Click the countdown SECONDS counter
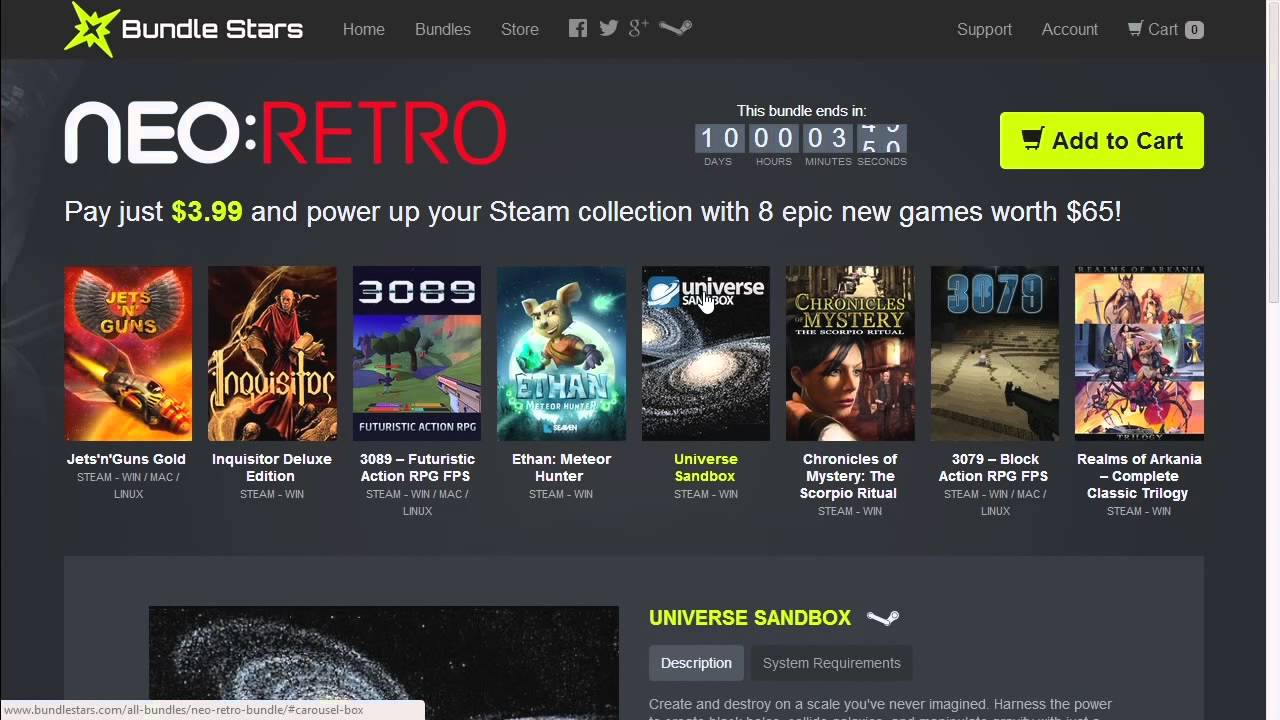The width and height of the screenshot is (1280, 720). 881,138
